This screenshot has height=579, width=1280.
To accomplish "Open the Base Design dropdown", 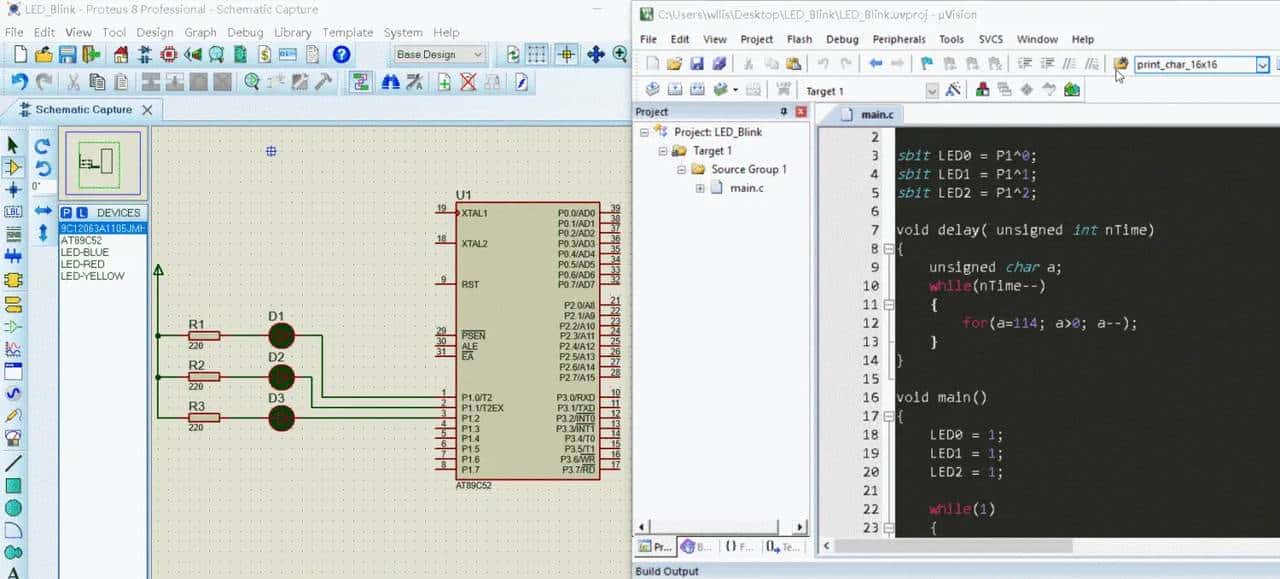I will coord(439,55).
